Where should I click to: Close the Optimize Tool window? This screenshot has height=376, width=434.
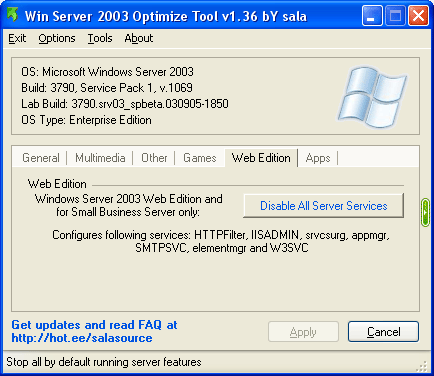pos(419,16)
